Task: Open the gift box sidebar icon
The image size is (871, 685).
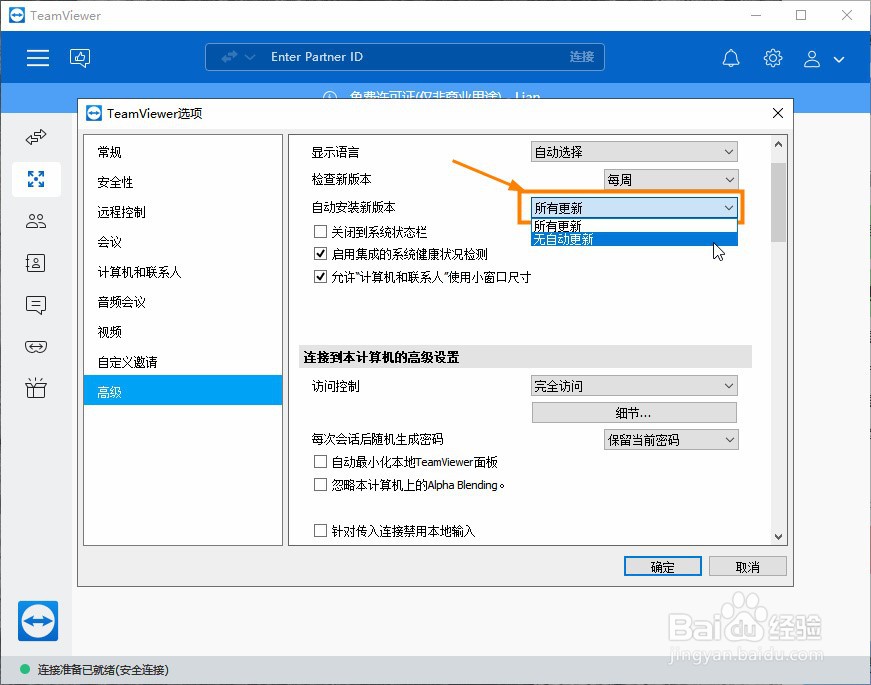Action: 36,388
